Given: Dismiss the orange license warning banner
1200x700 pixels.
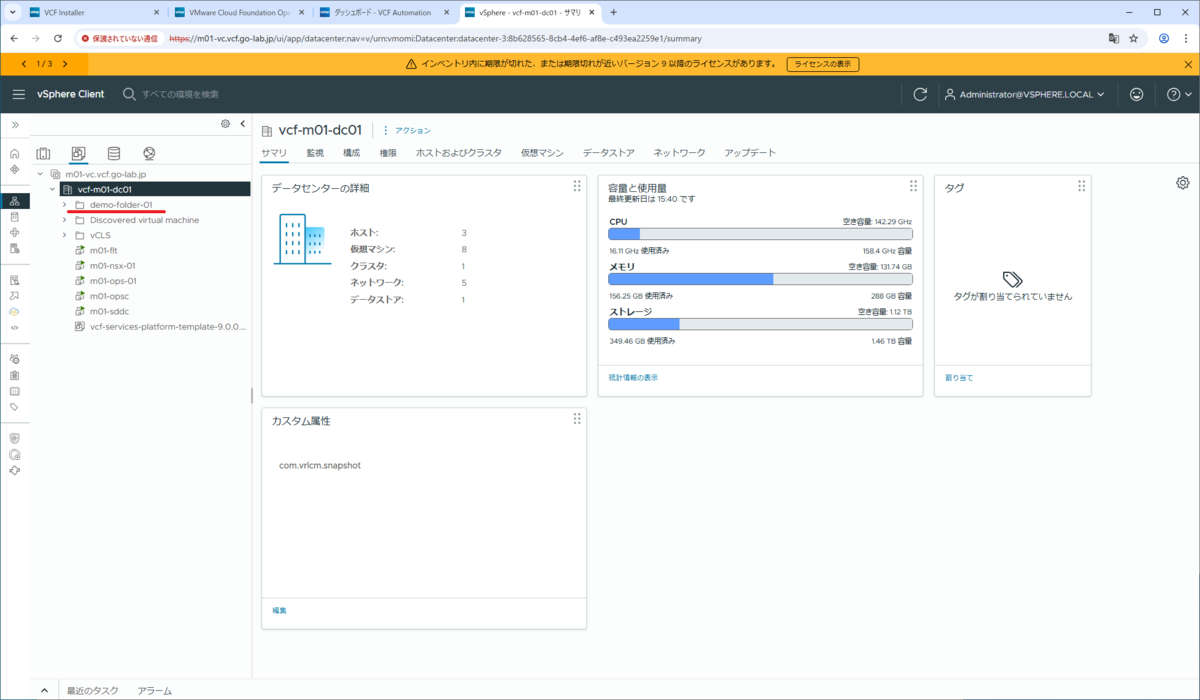Looking at the screenshot, I should [x=1188, y=64].
